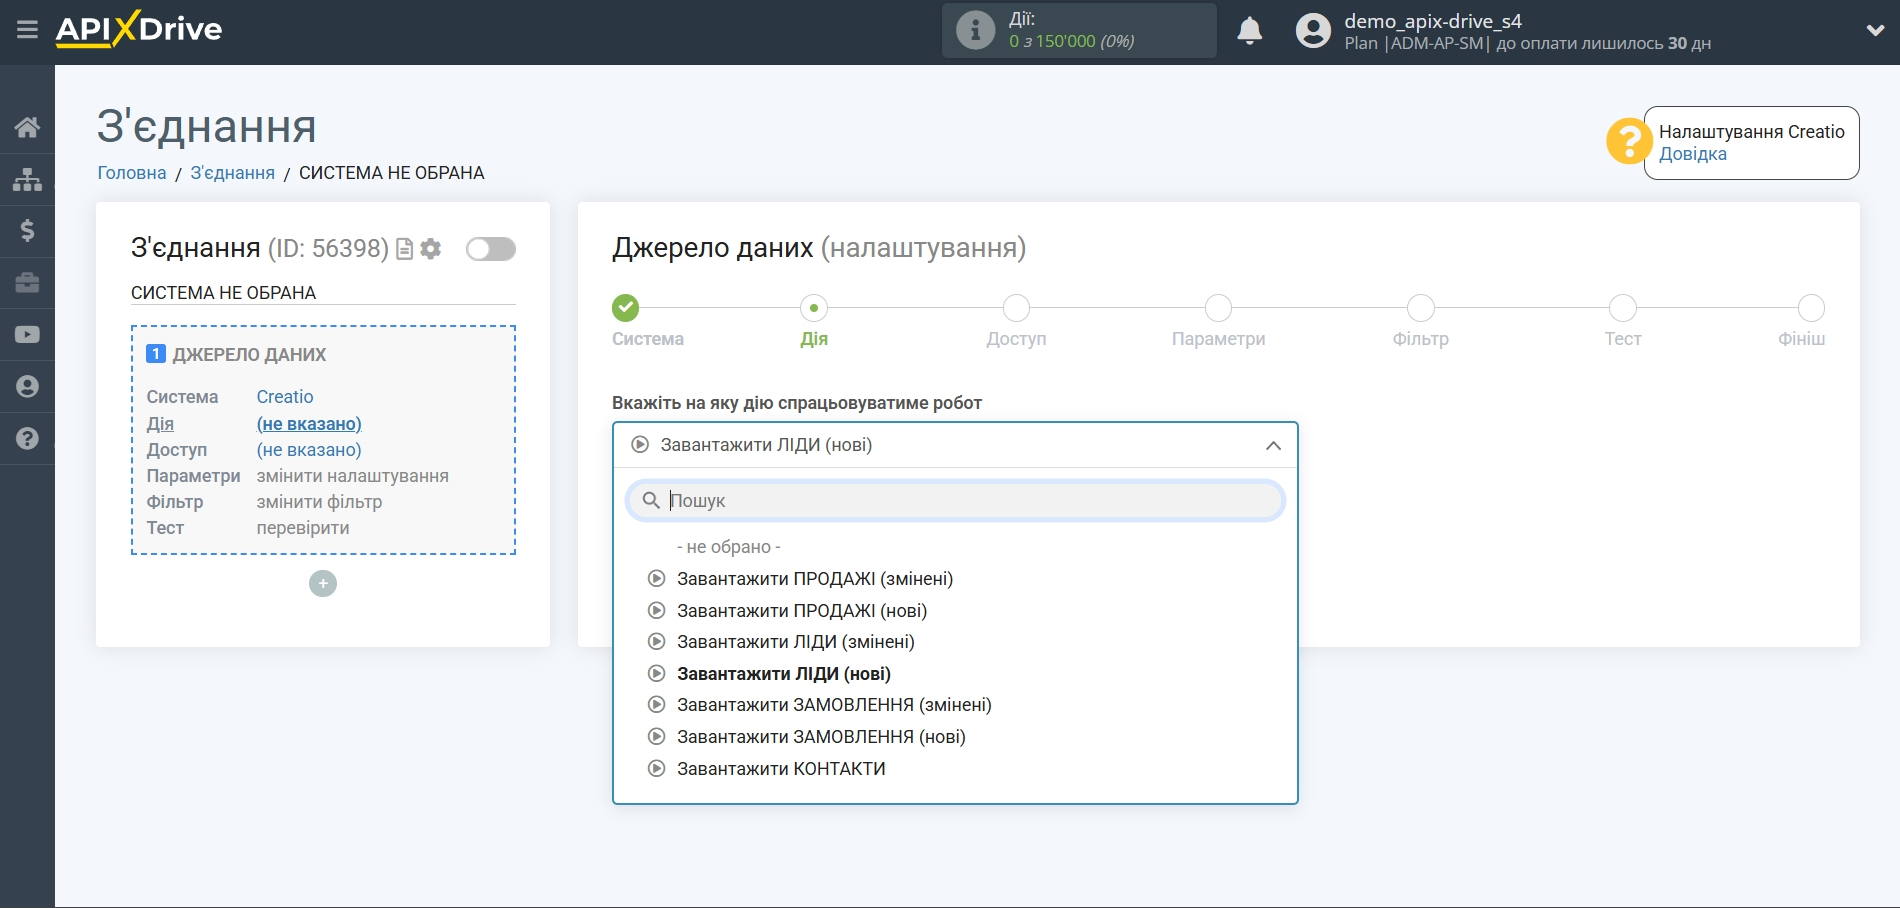
Task: Choose 'Завантажити ЗАМОВЛЕННЯ (змінені)' option
Action: (833, 705)
